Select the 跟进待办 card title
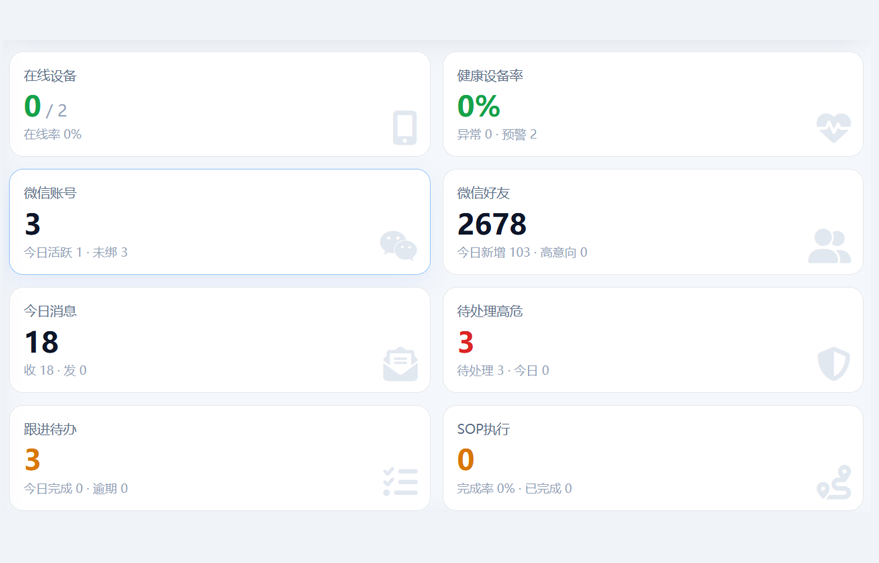The image size is (879, 563). point(50,430)
